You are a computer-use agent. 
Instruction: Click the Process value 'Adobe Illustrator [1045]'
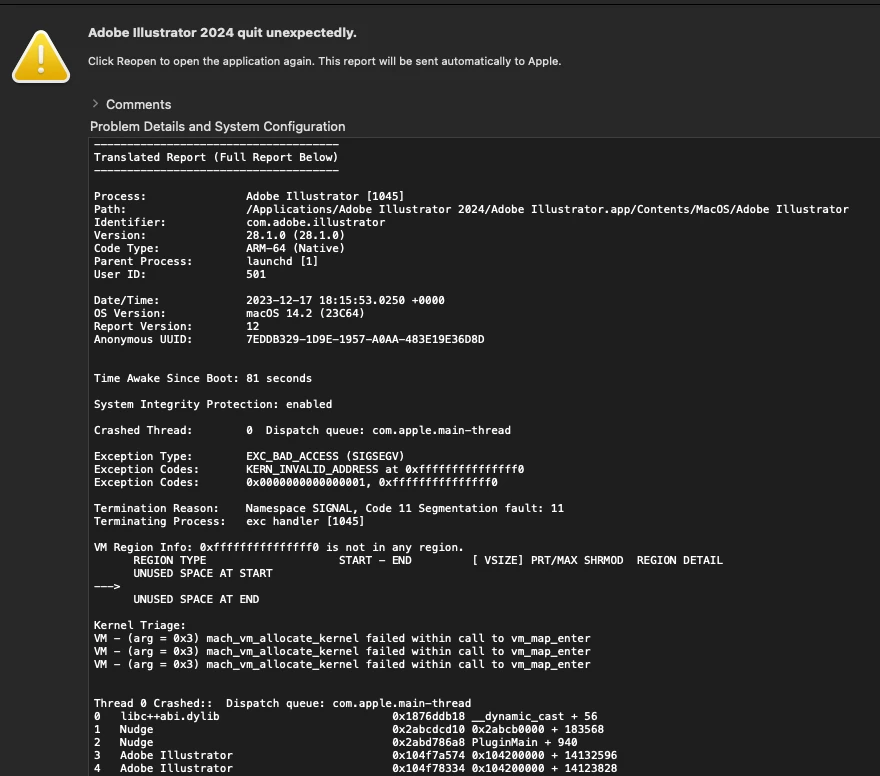[x=325, y=196]
